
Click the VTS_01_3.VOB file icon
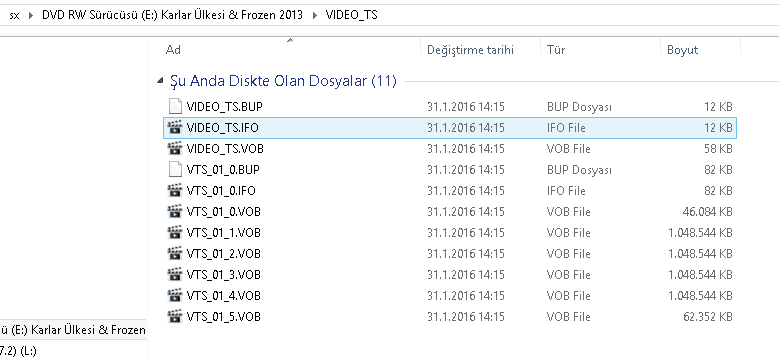click(175, 275)
